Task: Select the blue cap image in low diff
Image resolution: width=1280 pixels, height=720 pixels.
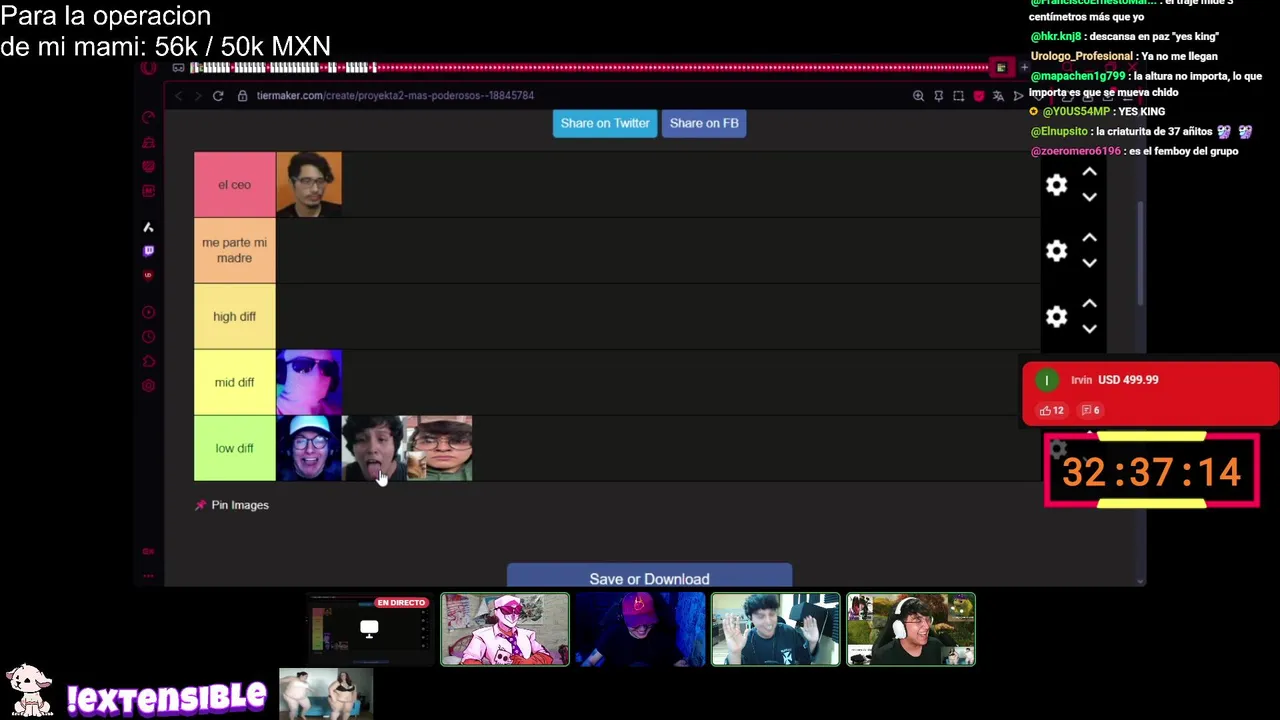Action: [x=309, y=448]
